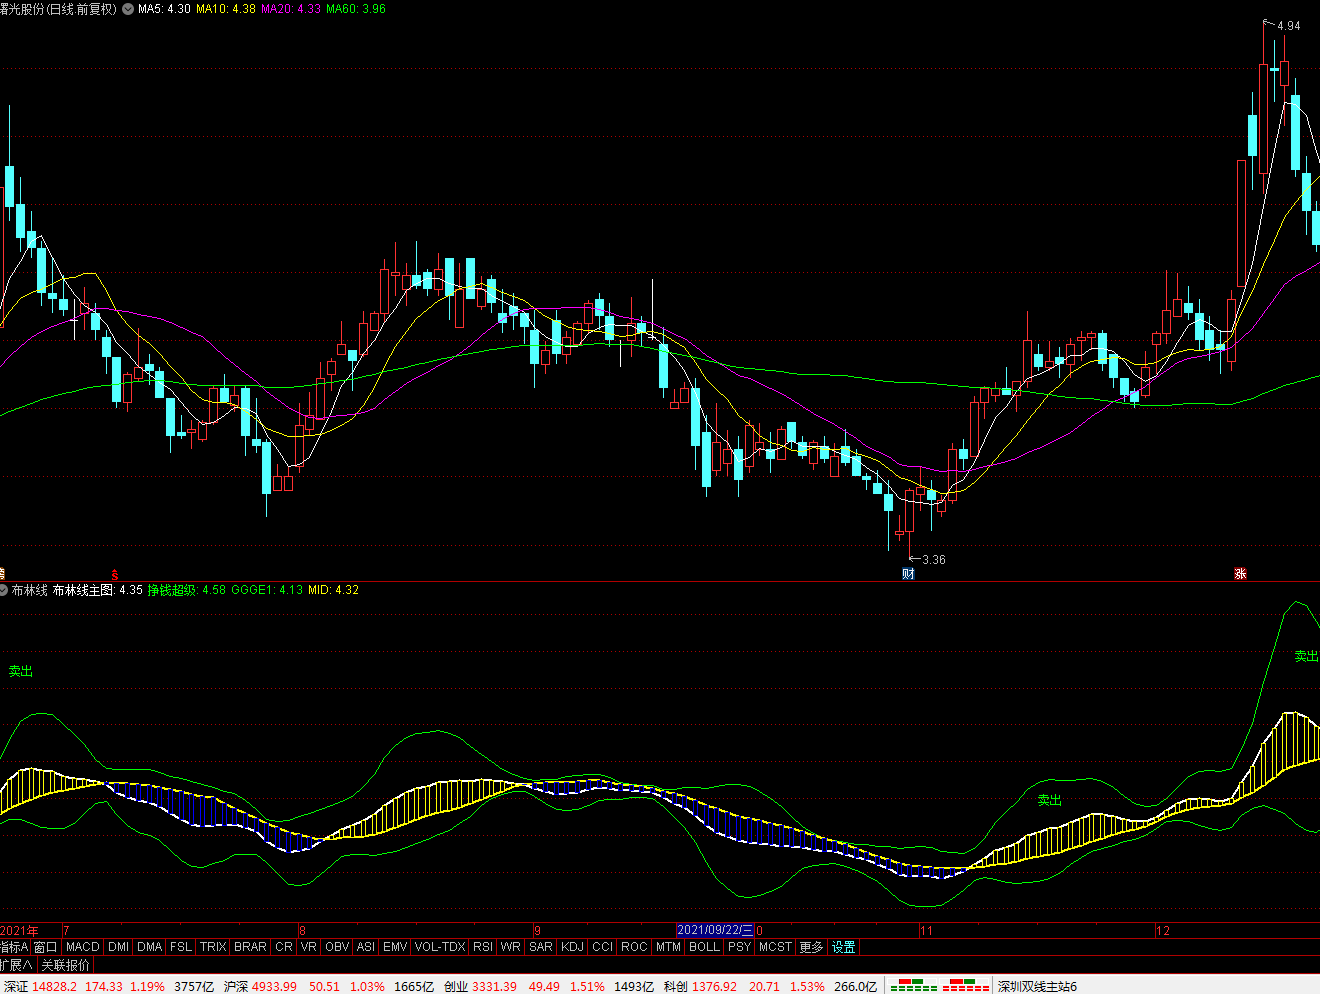Open the dropdown arrow beside the stock title
This screenshot has width=1320, height=994.
click(x=128, y=9)
